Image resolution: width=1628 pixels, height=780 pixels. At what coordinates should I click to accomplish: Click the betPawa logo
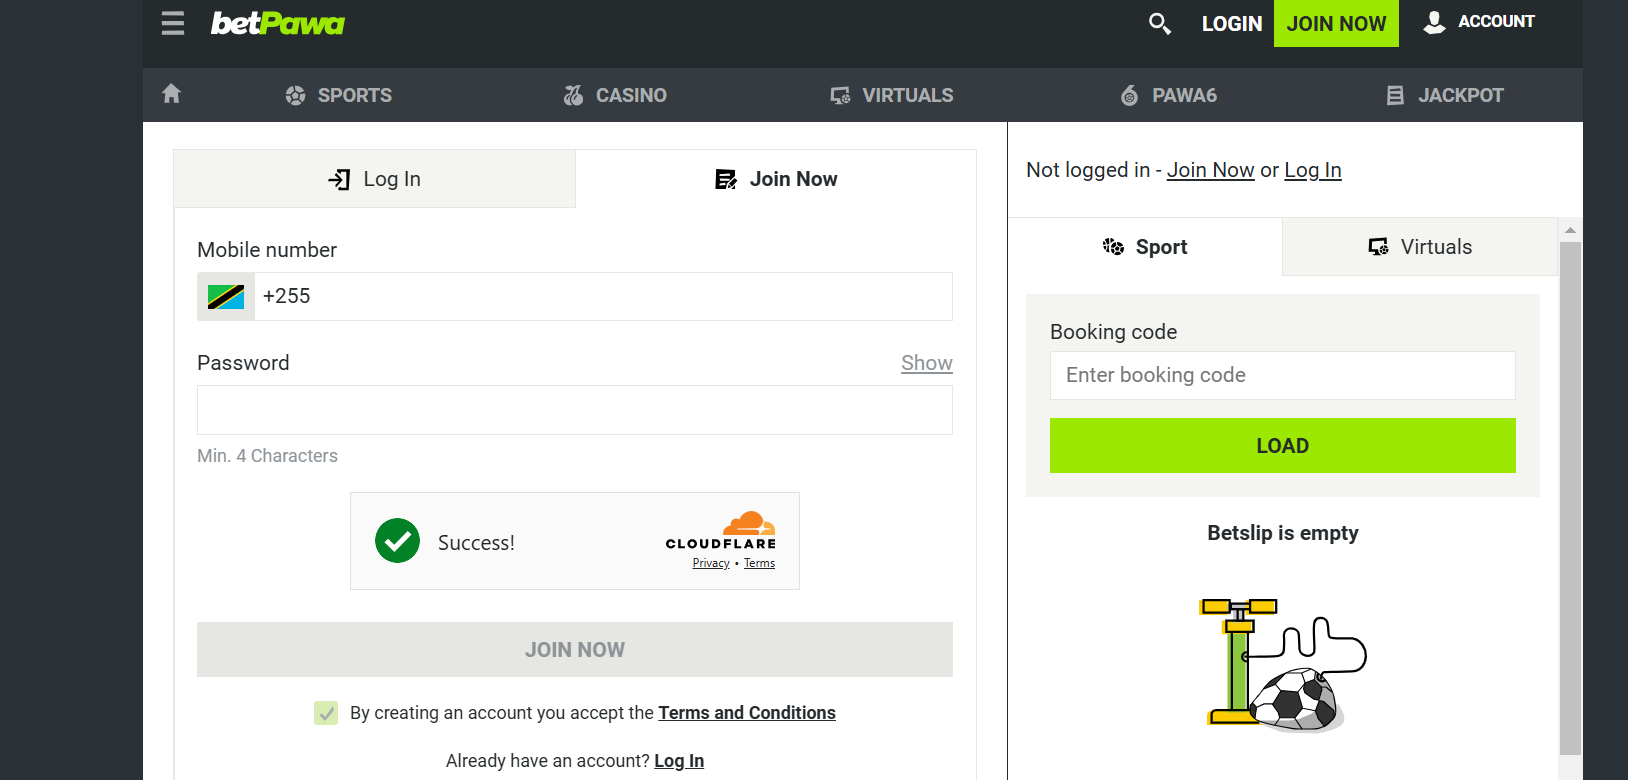[x=277, y=23]
